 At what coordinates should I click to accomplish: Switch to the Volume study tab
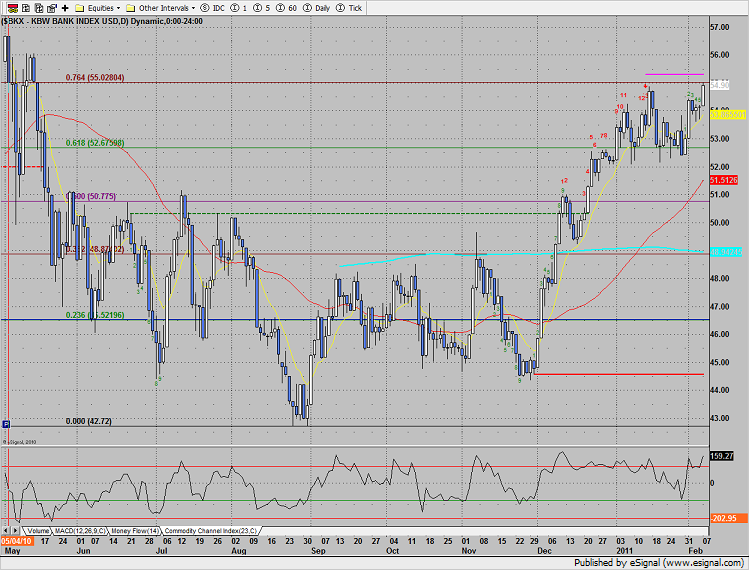38,530
